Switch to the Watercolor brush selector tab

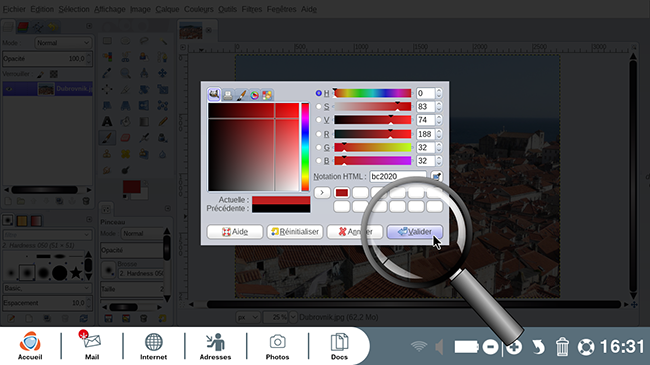241,95
